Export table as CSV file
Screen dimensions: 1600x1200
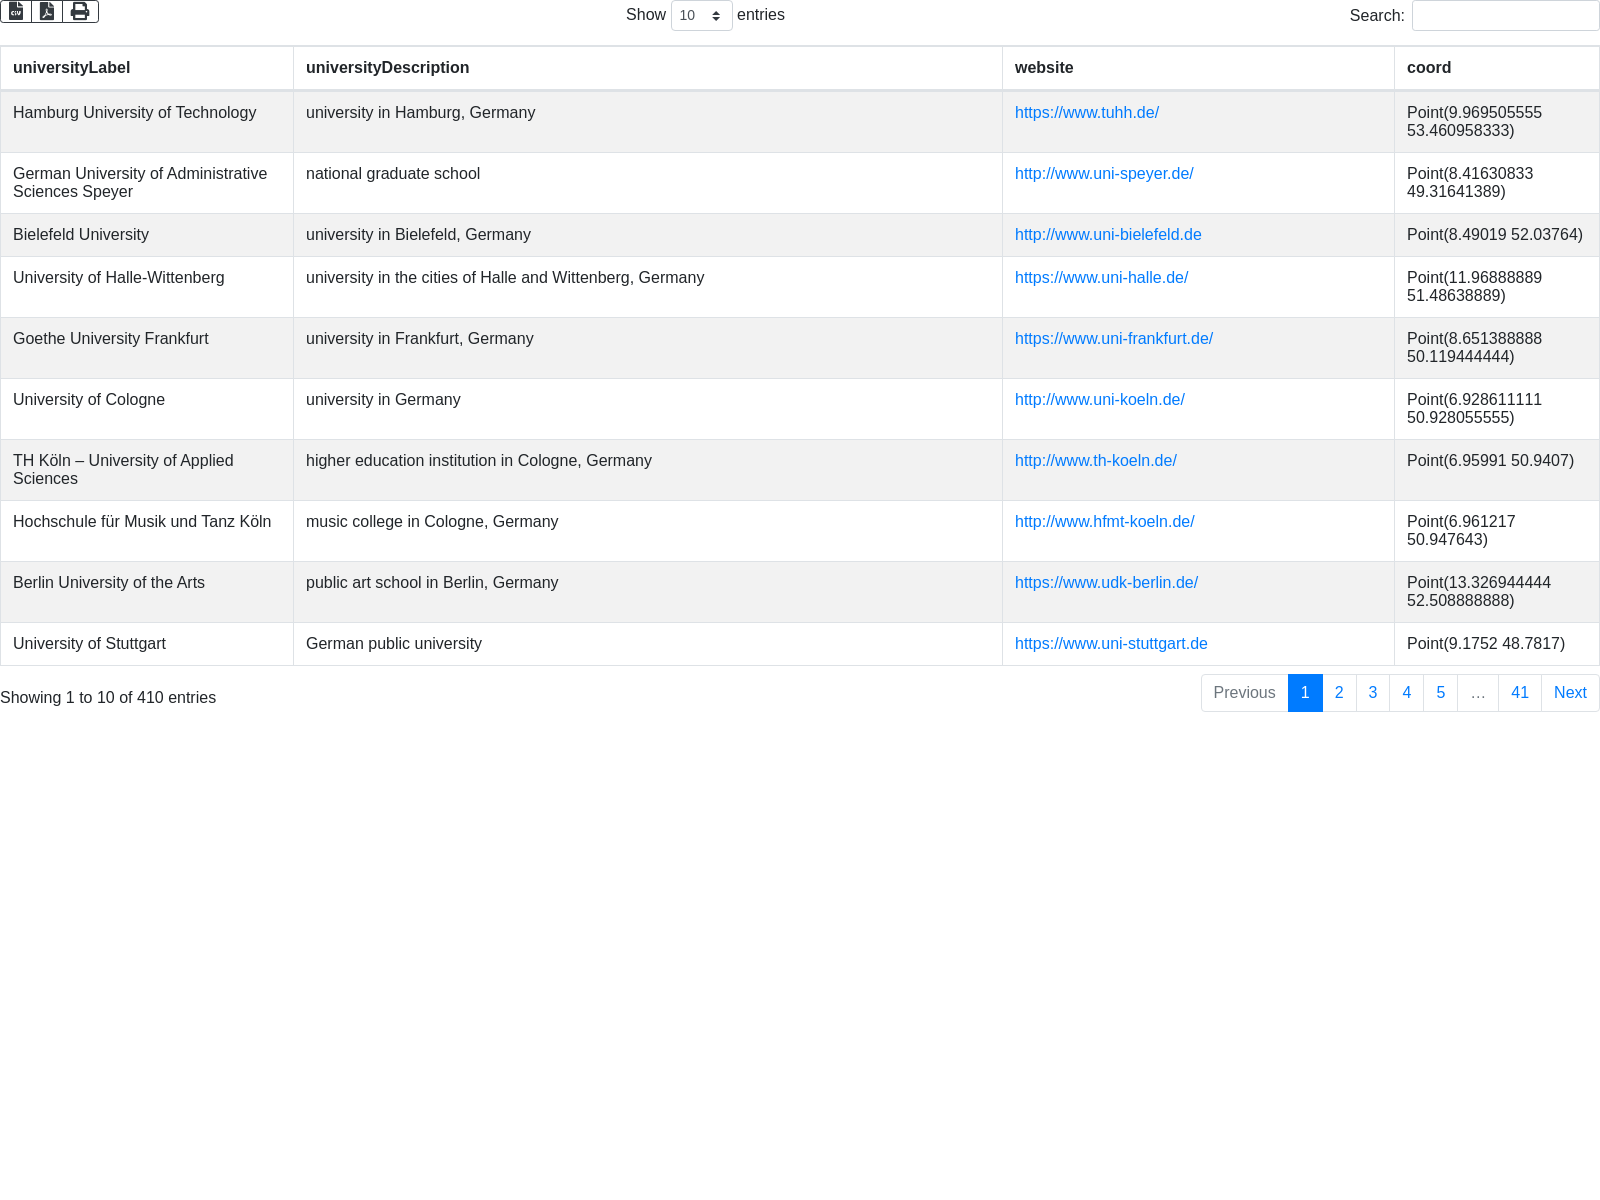pos(16,11)
